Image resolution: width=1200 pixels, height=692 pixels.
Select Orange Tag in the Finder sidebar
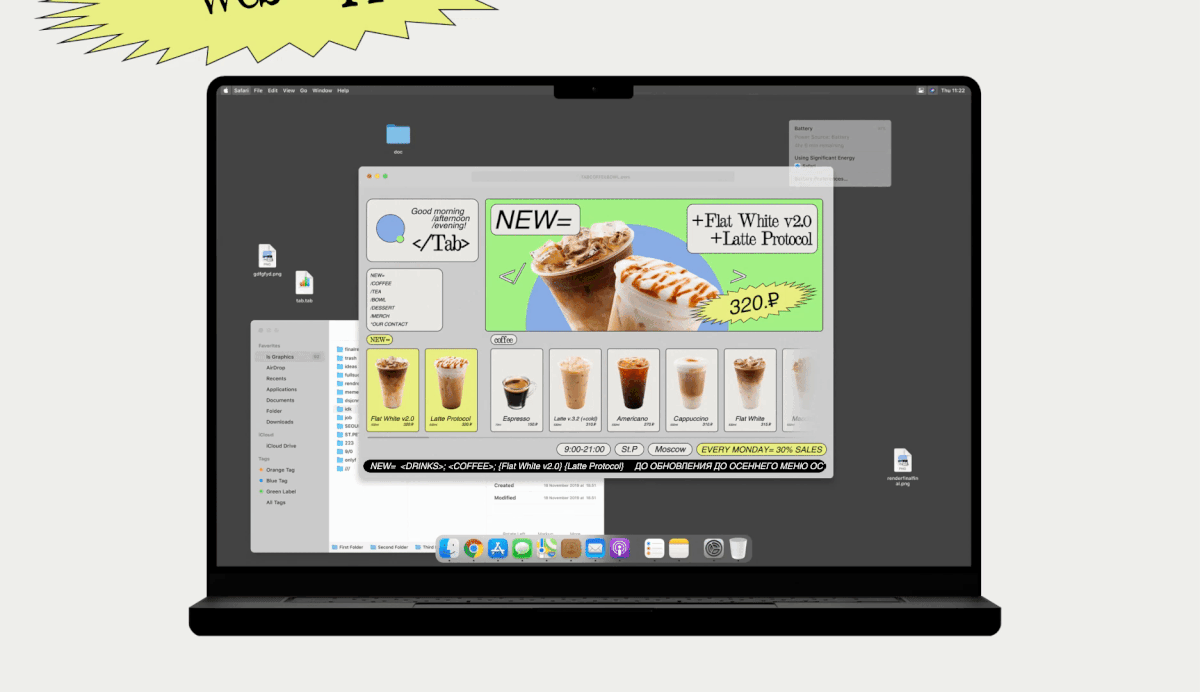(278, 469)
